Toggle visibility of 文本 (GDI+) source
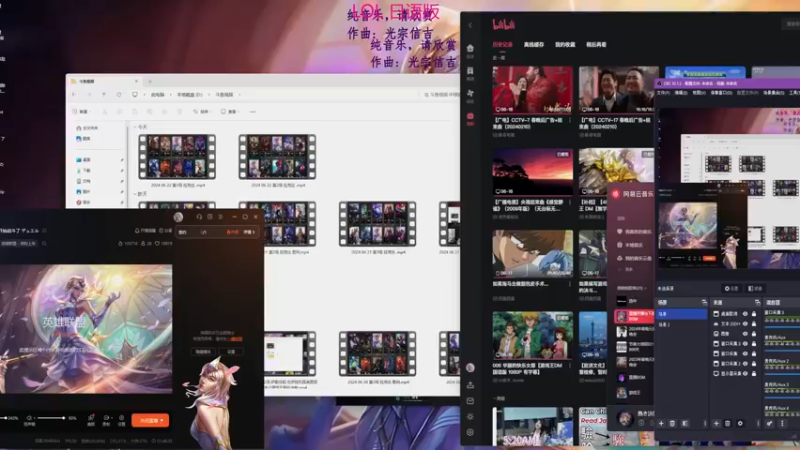Screen dimensions: 800x450 click(x=745, y=323)
